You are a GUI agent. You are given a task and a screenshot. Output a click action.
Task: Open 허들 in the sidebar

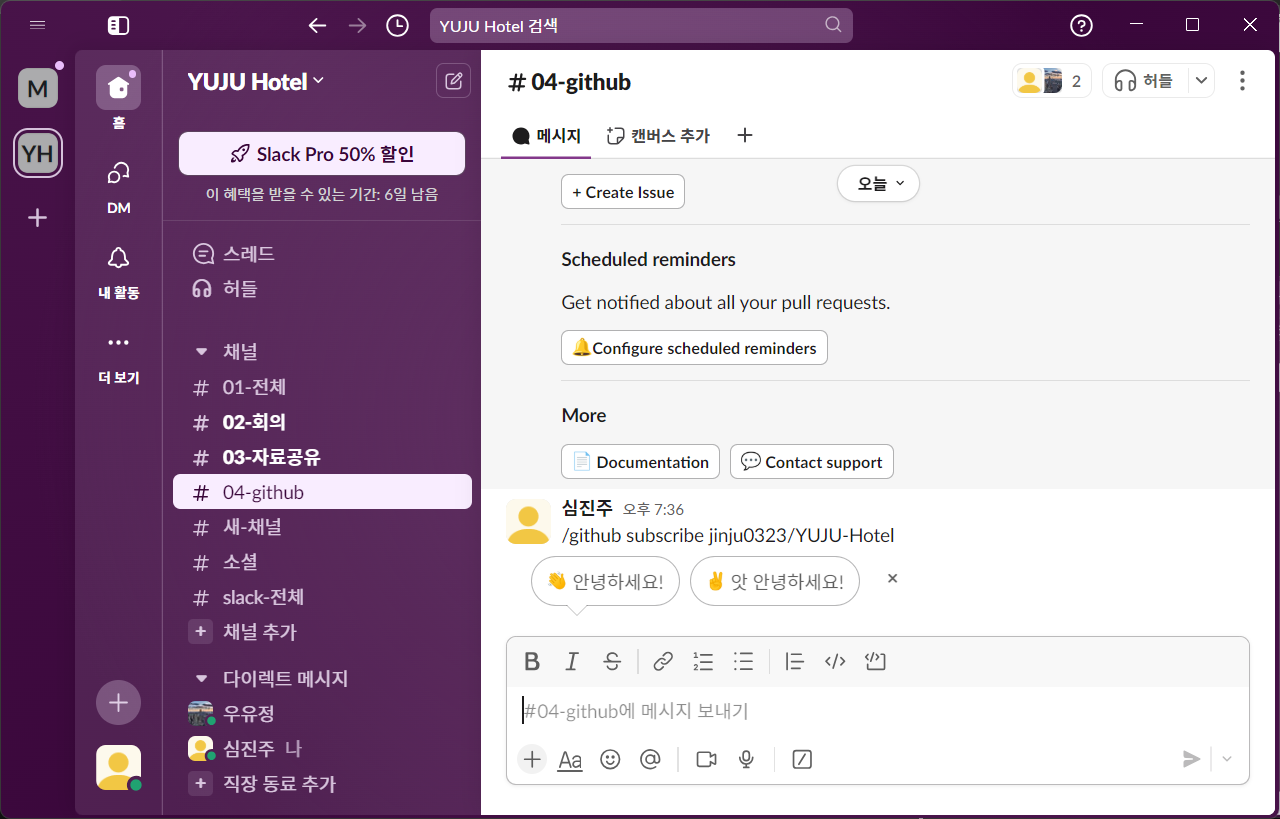click(x=322, y=289)
